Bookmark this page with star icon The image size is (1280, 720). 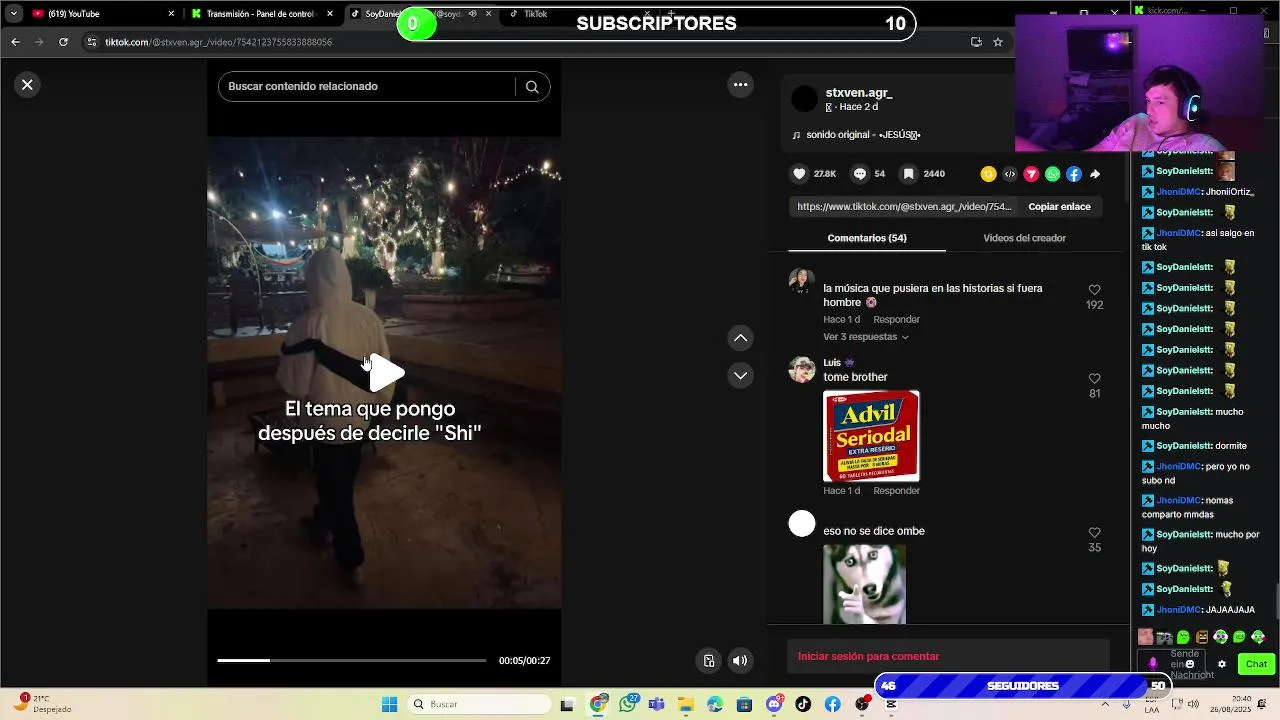[x=997, y=42]
